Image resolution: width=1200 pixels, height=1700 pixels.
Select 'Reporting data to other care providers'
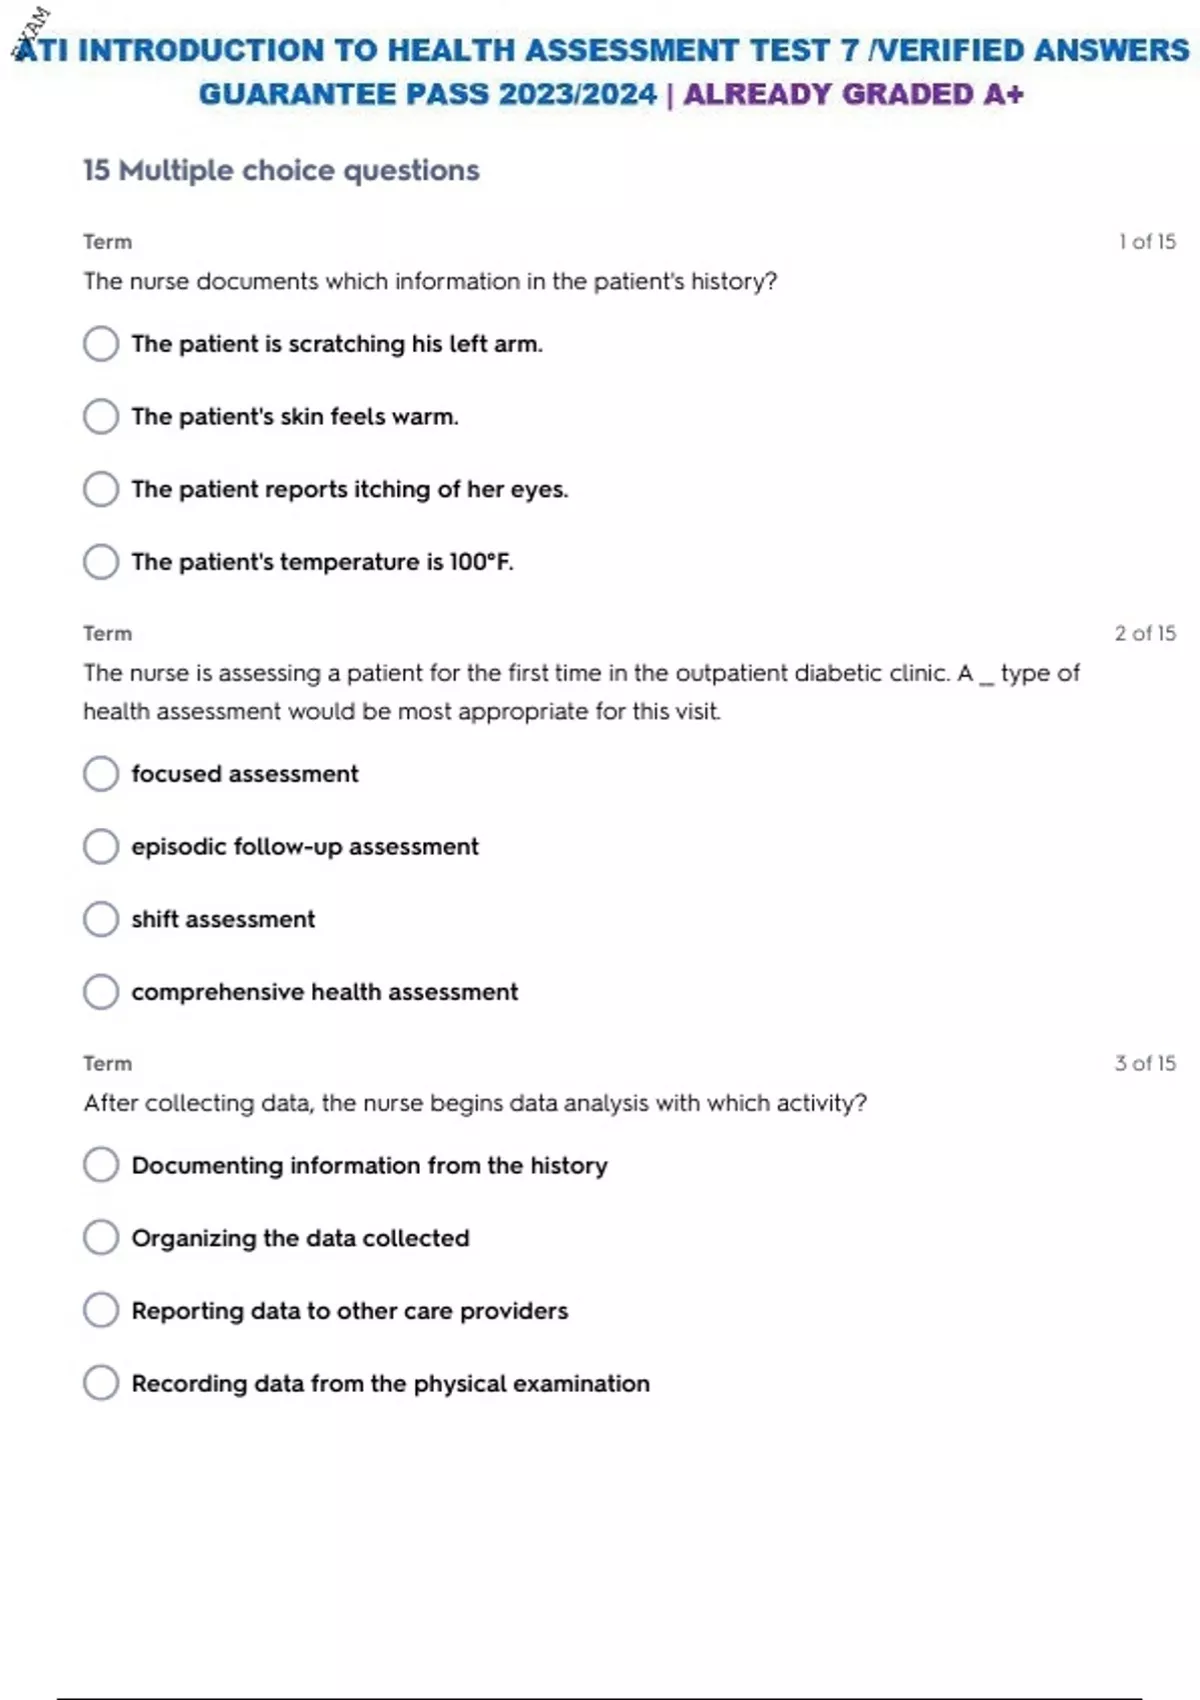click(x=101, y=1310)
